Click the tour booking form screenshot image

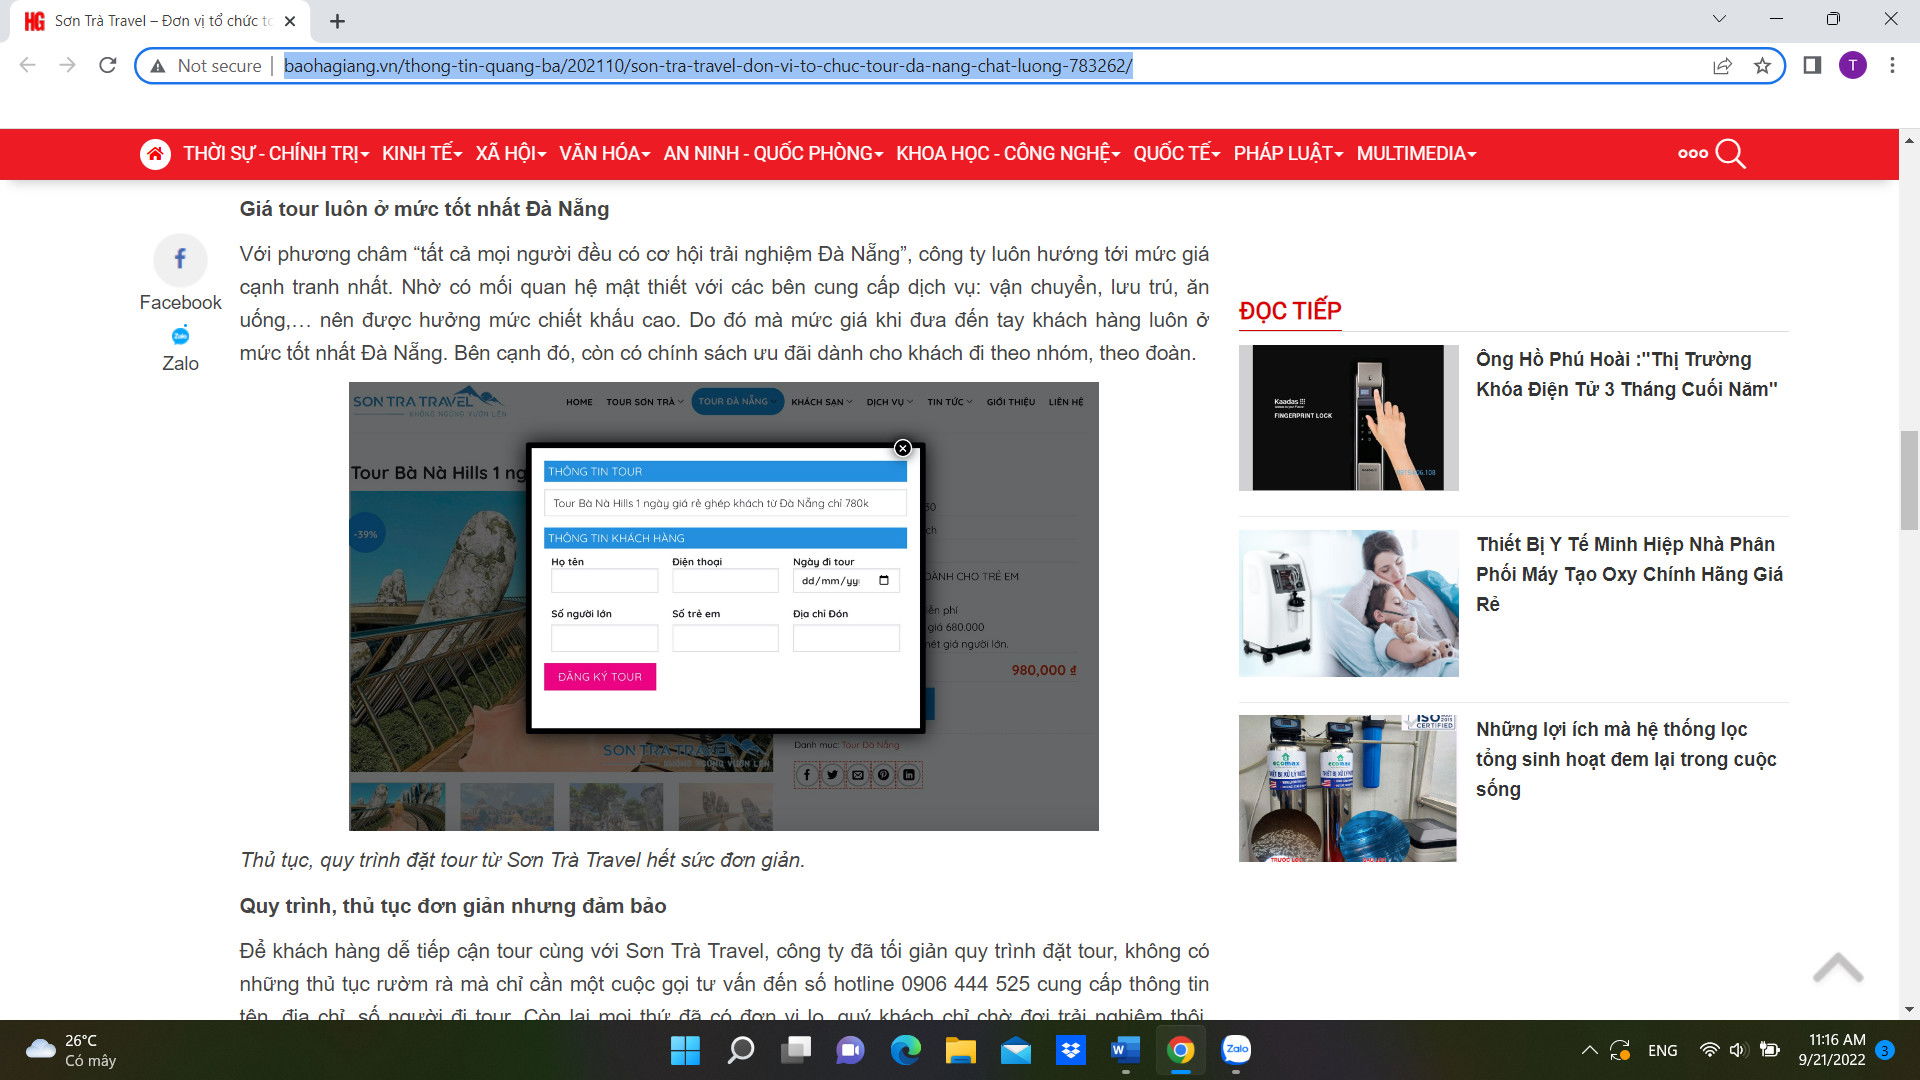[x=724, y=606]
